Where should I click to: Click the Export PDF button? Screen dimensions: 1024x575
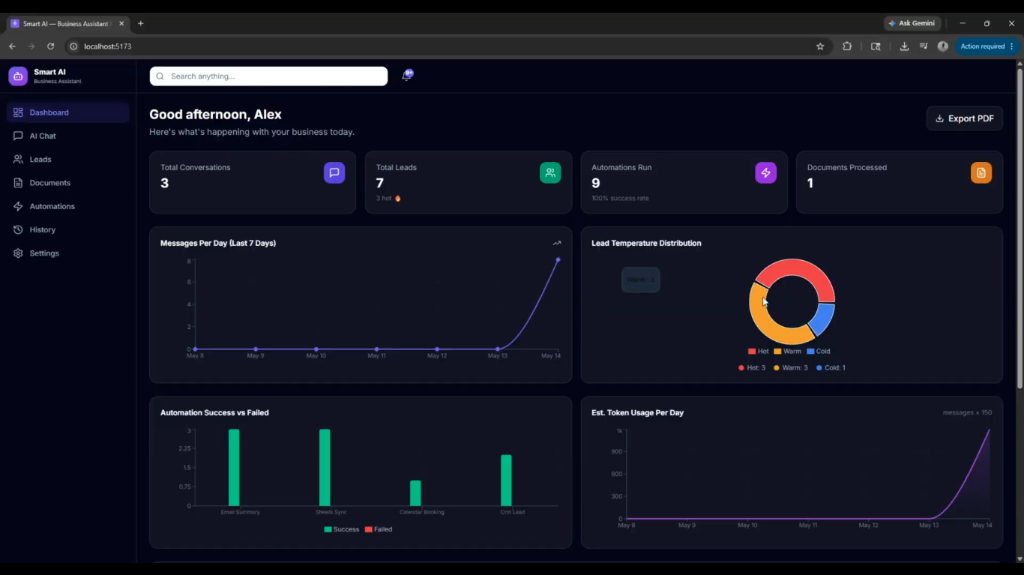965,118
